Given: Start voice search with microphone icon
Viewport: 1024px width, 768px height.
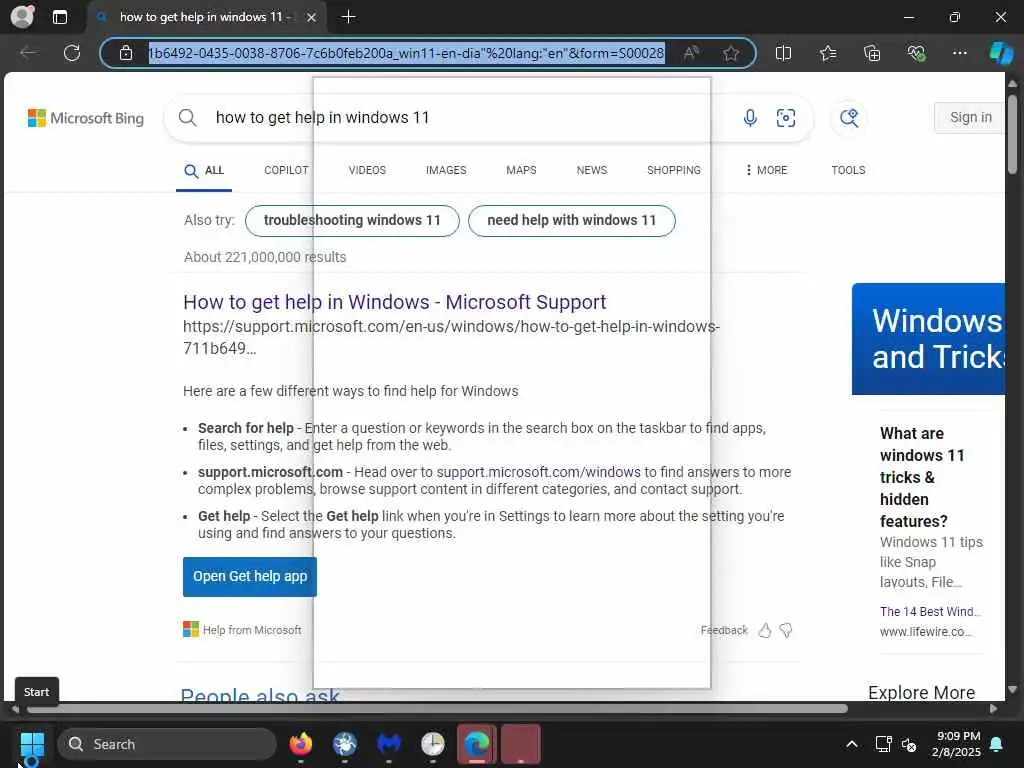Looking at the screenshot, I should point(750,118).
